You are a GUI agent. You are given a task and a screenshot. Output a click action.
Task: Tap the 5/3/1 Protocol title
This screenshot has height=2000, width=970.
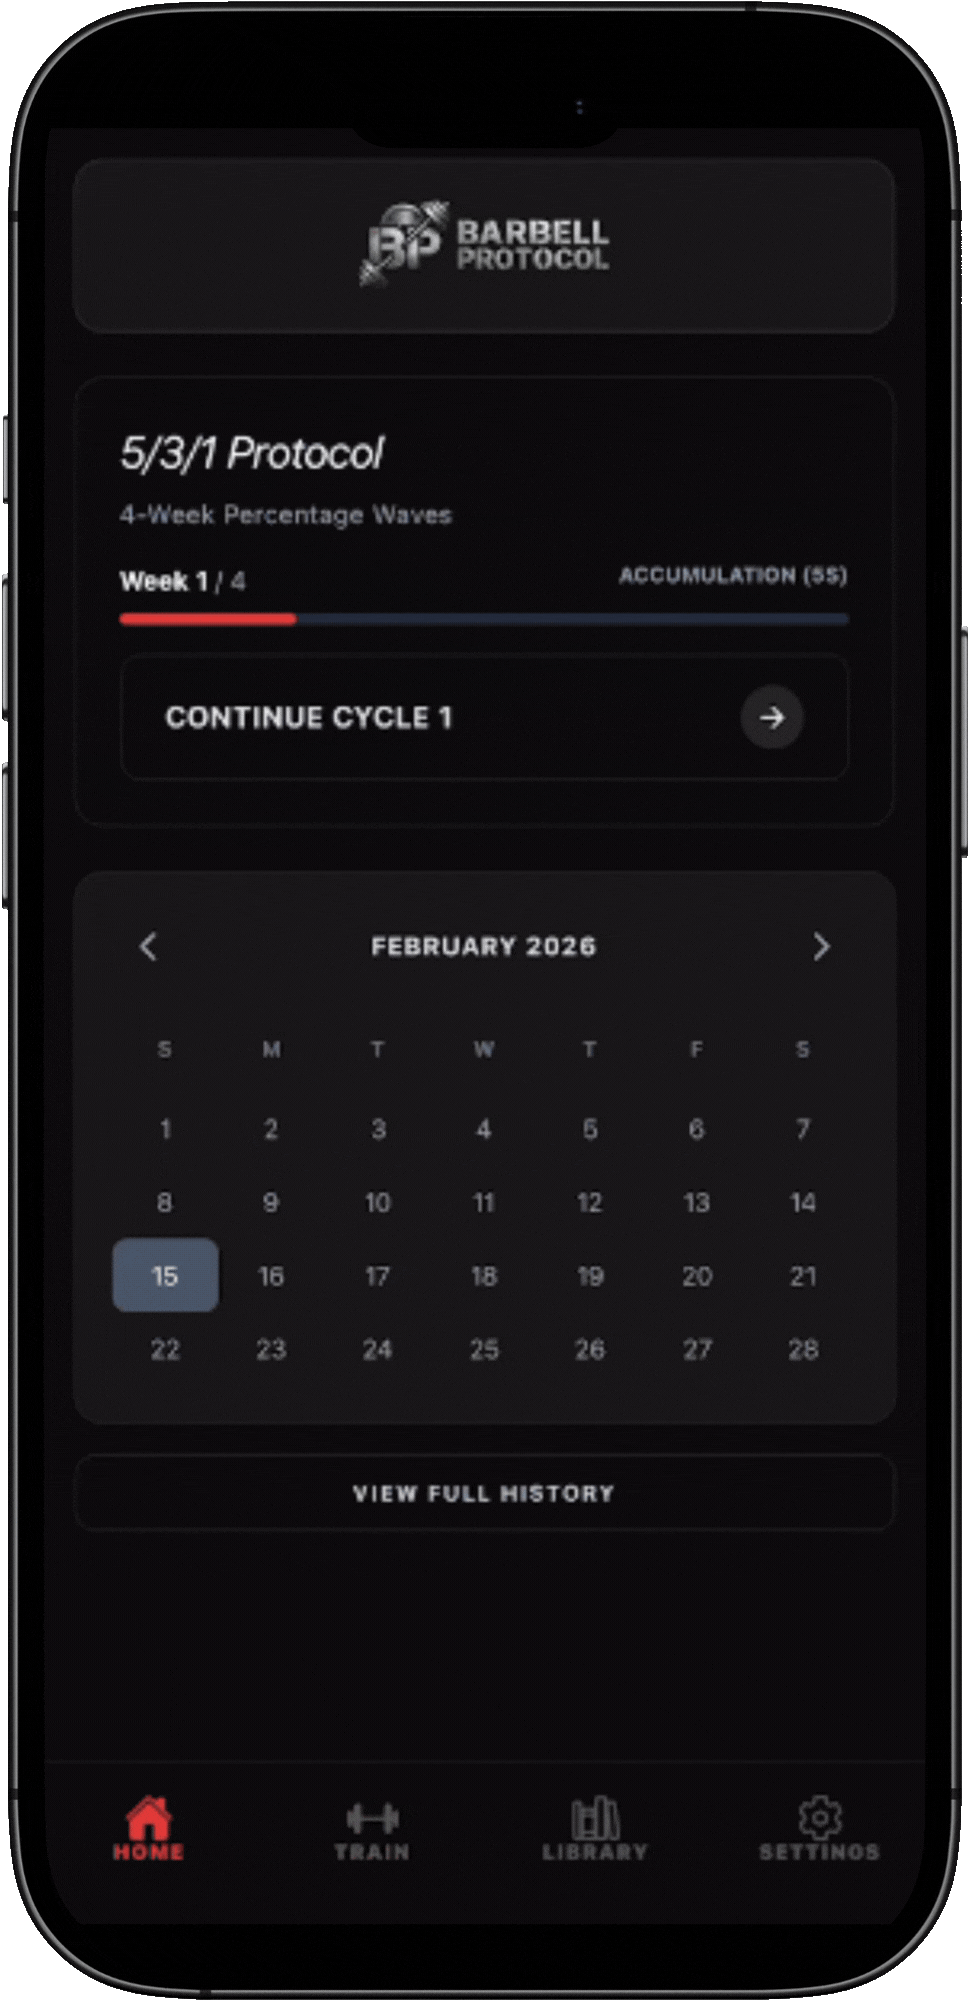tap(252, 453)
